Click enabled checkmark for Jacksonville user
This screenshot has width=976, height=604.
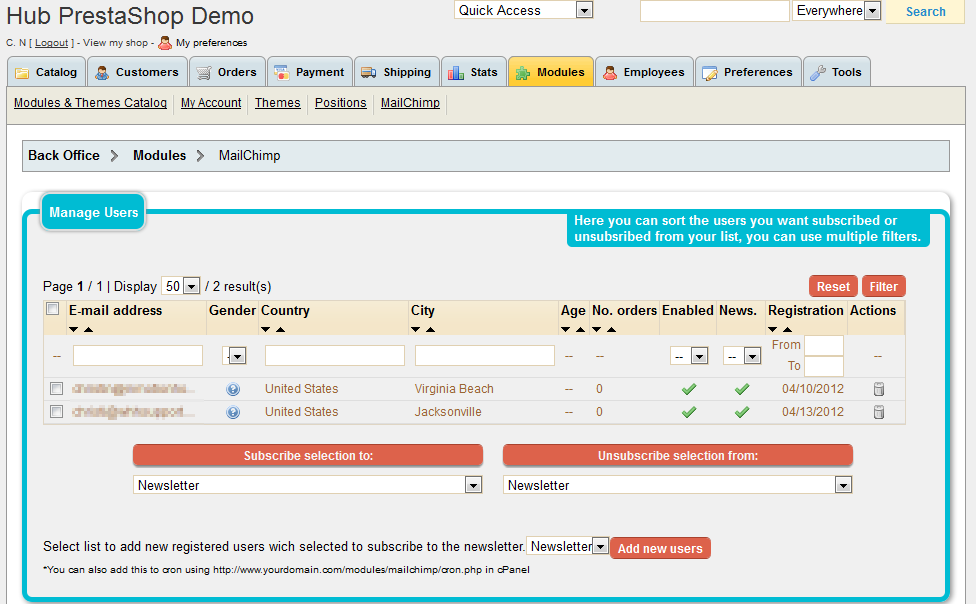tap(688, 412)
